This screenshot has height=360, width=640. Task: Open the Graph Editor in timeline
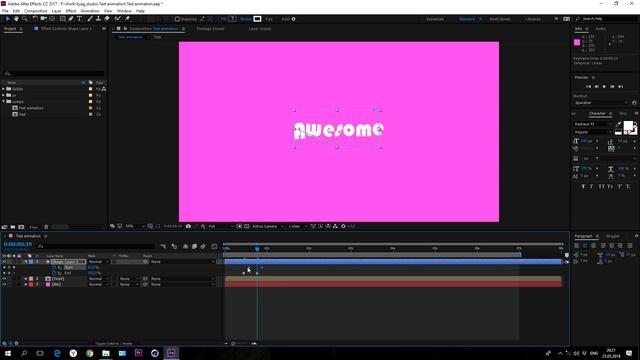(214, 246)
